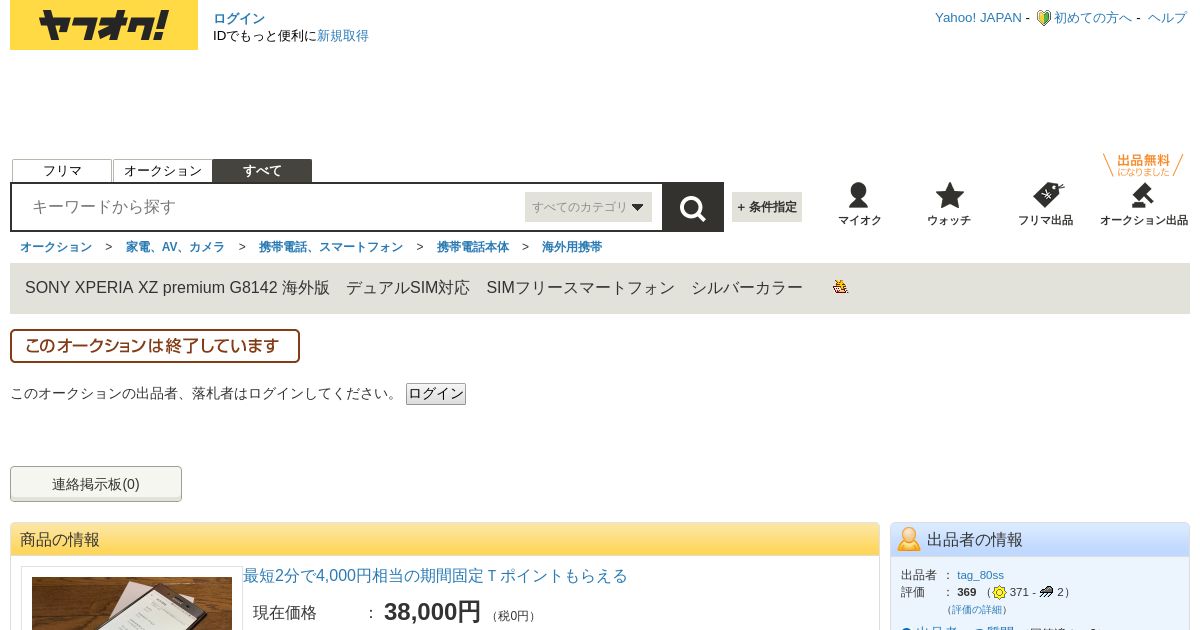Click the gray ログイン button
Screen dimensions: 1200x630
(436, 394)
